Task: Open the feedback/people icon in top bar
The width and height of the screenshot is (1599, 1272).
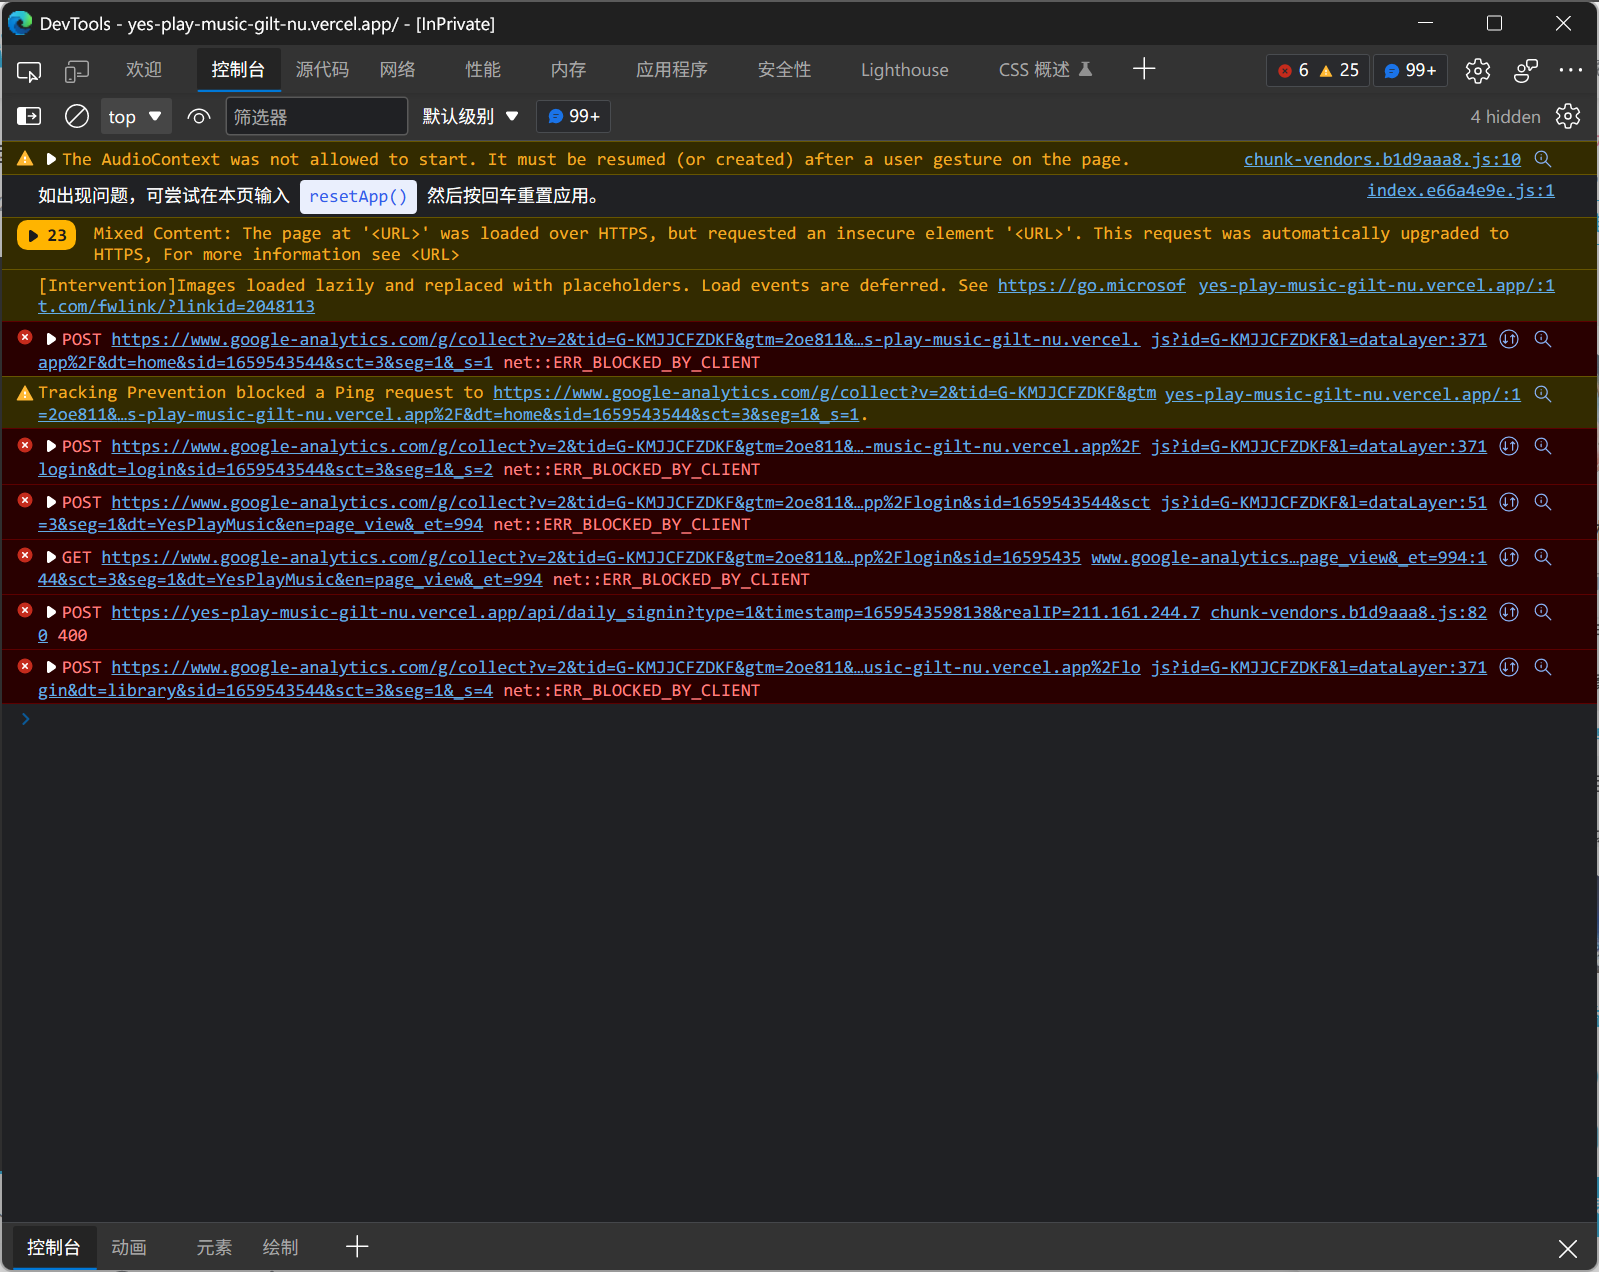Action: 1526,70
